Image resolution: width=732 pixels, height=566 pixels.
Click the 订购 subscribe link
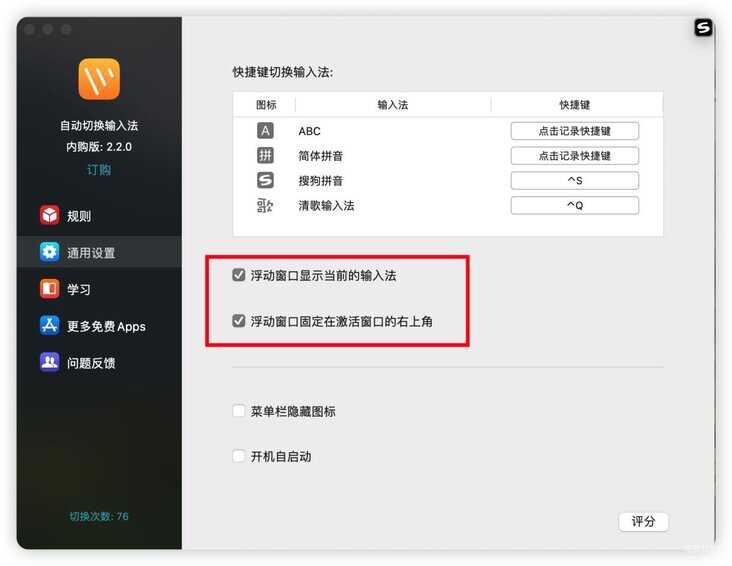[99, 170]
